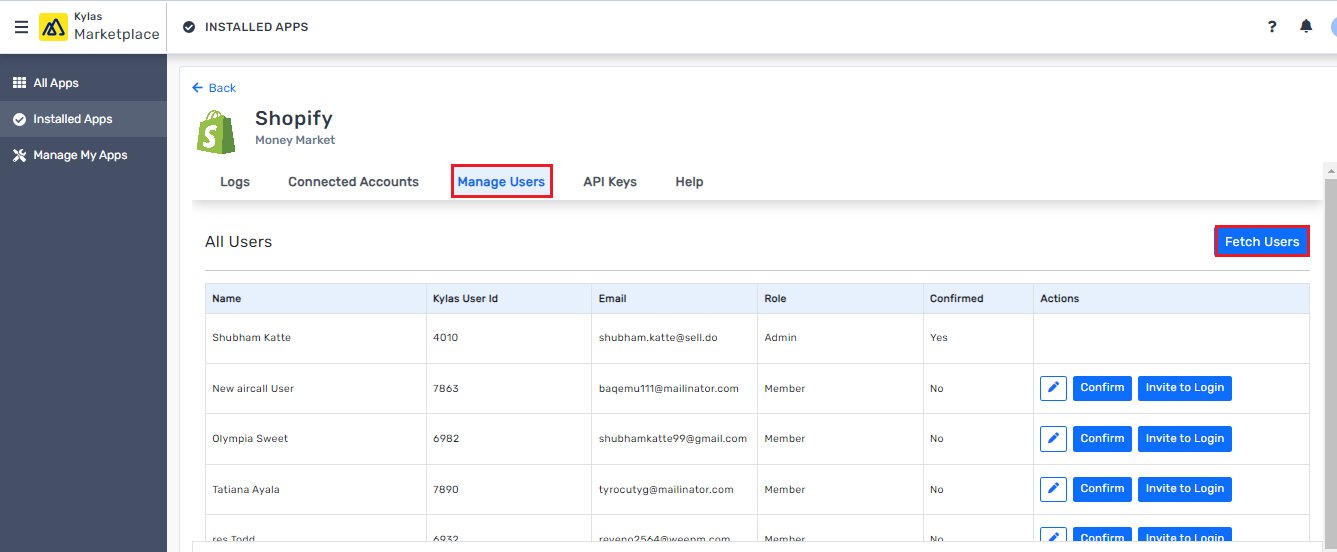
Task: Select the email shubhamkatte99@gmail.com
Action: coord(673,439)
